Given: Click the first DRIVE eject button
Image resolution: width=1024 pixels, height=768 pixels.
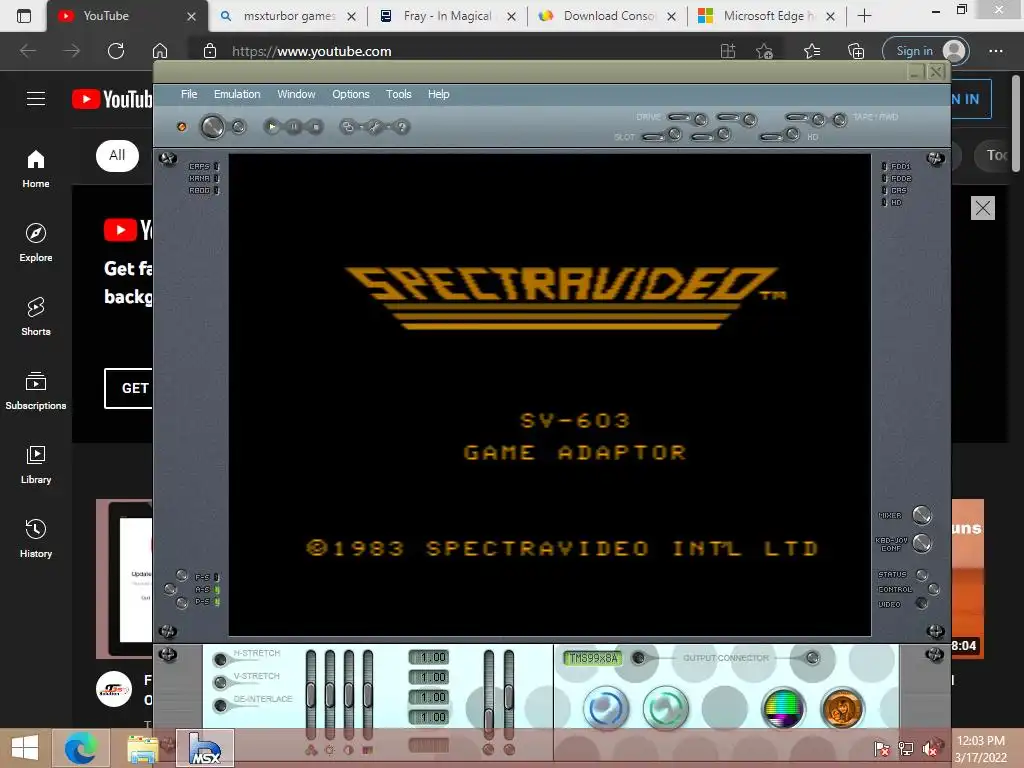Looking at the screenshot, I should 701,120.
